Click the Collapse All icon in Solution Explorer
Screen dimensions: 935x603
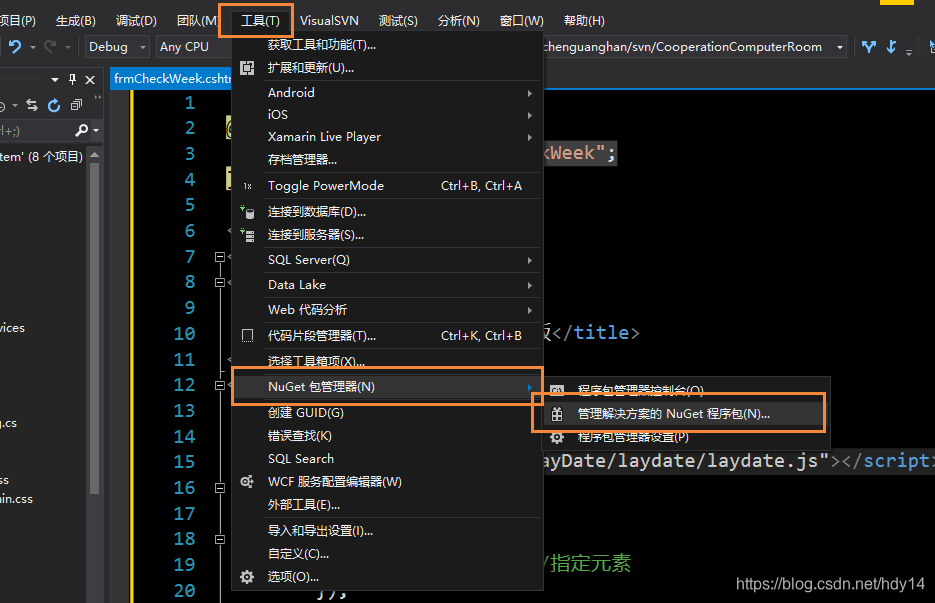pyautogui.click(x=76, y=106)
